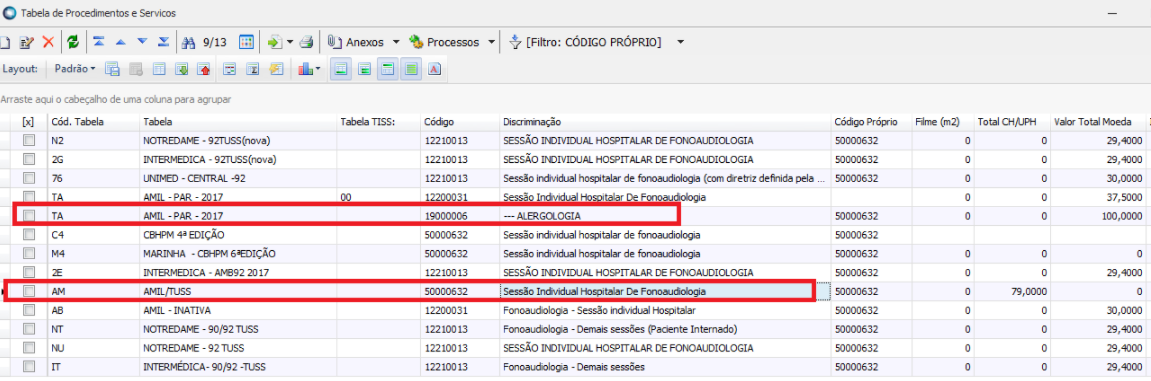Viewport: 1151px width, 381px height.
Task: Click the grid view icon beside 9/13
Action: (x=247, y=43)
